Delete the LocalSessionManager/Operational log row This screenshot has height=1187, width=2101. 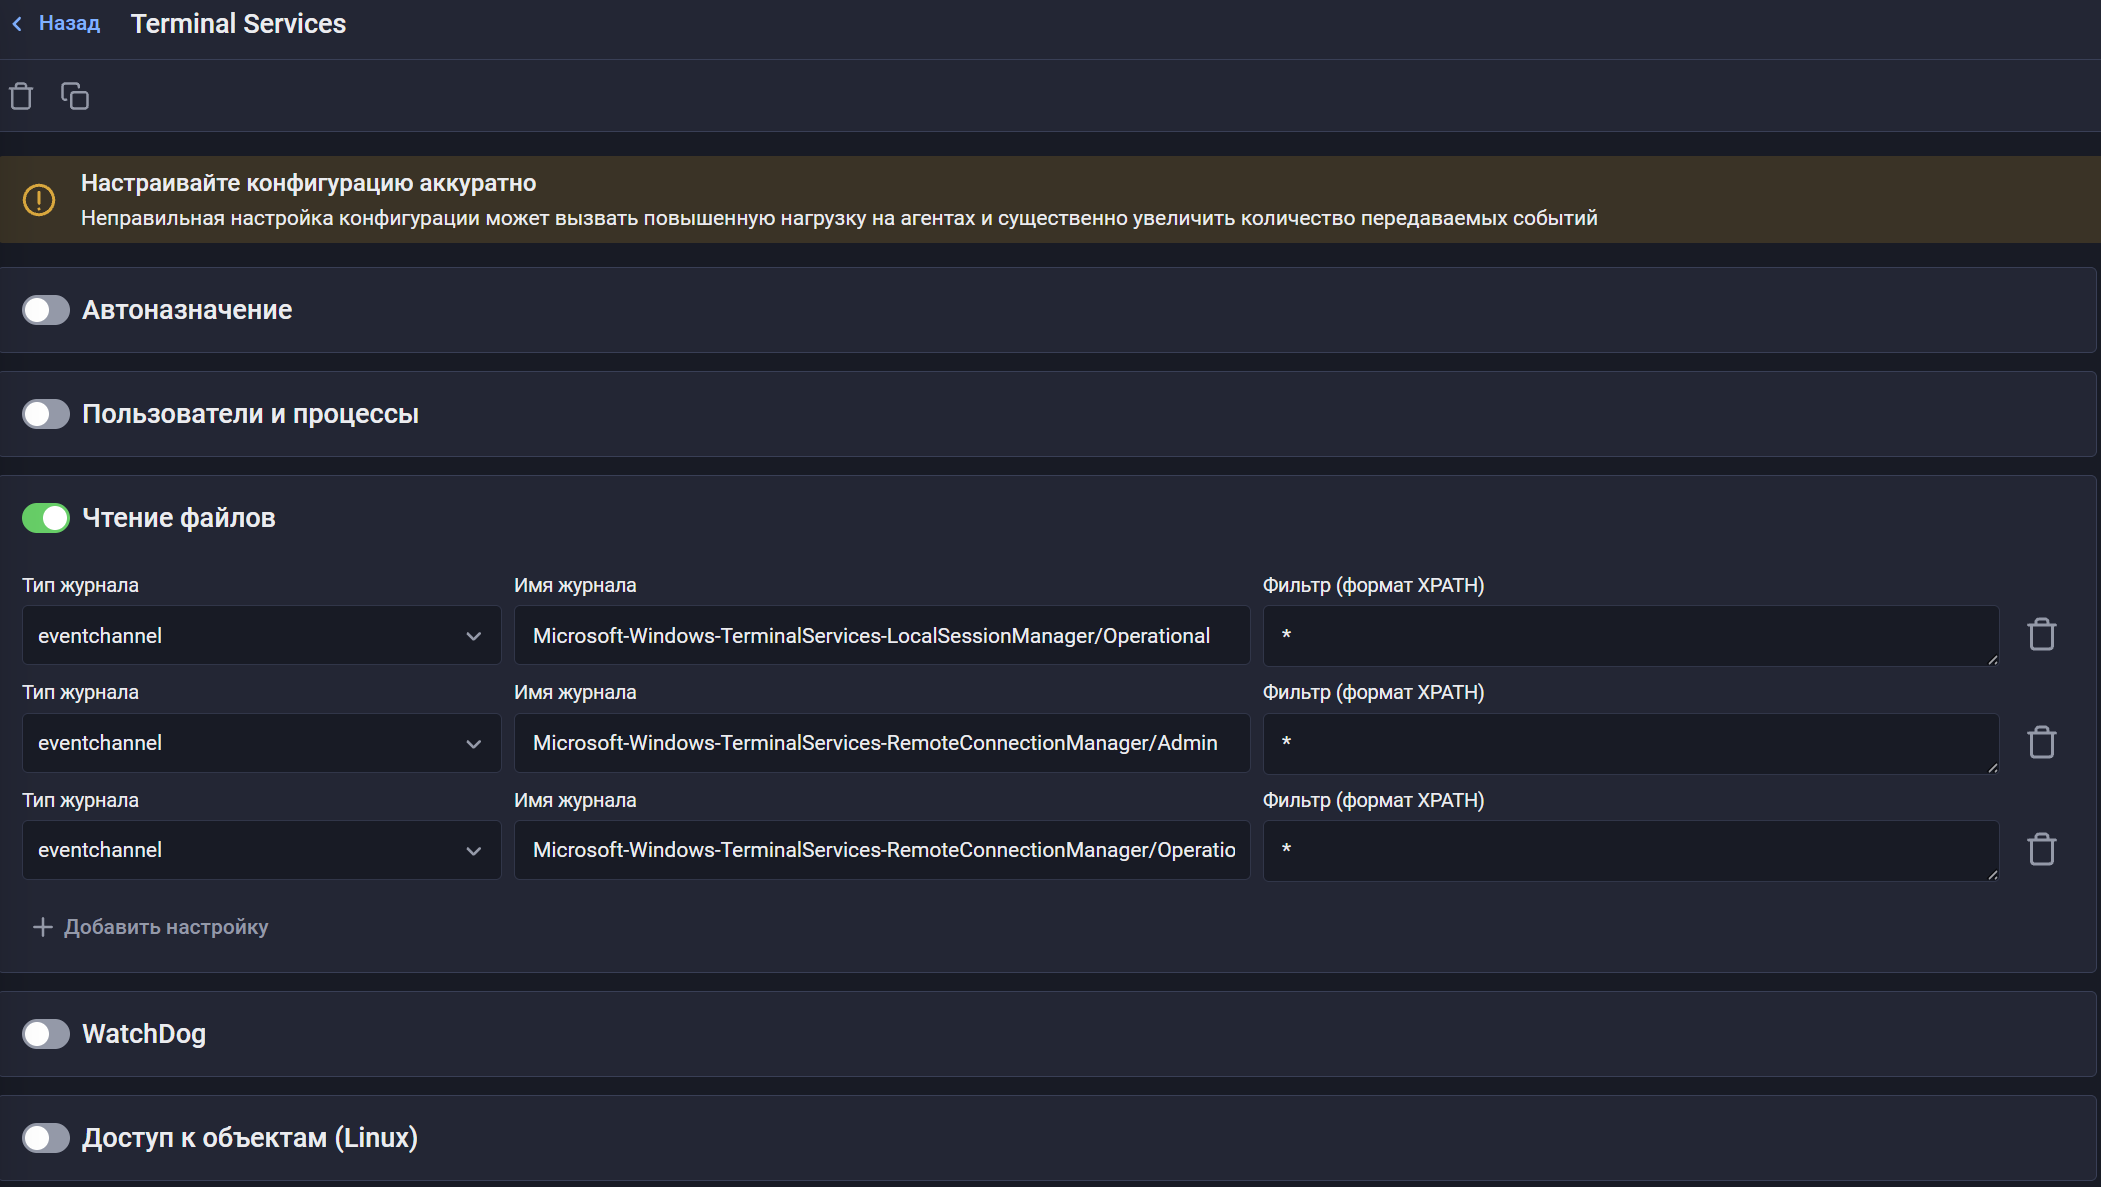coord(2041,635)
